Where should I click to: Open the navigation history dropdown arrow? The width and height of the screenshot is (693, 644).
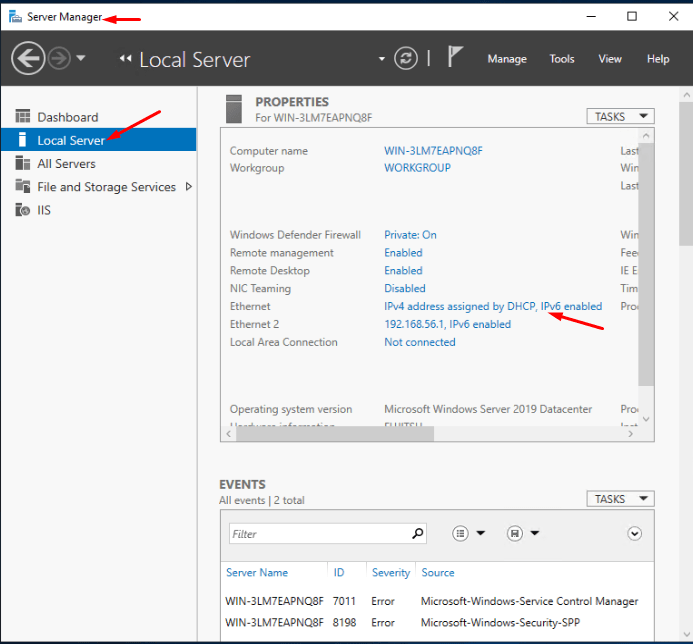pyautogui.click(x=81, y=59)
